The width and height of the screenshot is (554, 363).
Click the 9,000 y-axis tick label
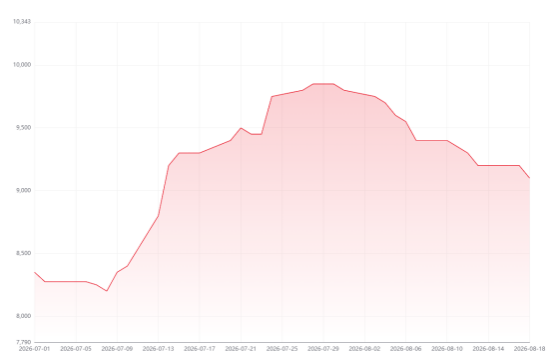[x=23, y=191]
